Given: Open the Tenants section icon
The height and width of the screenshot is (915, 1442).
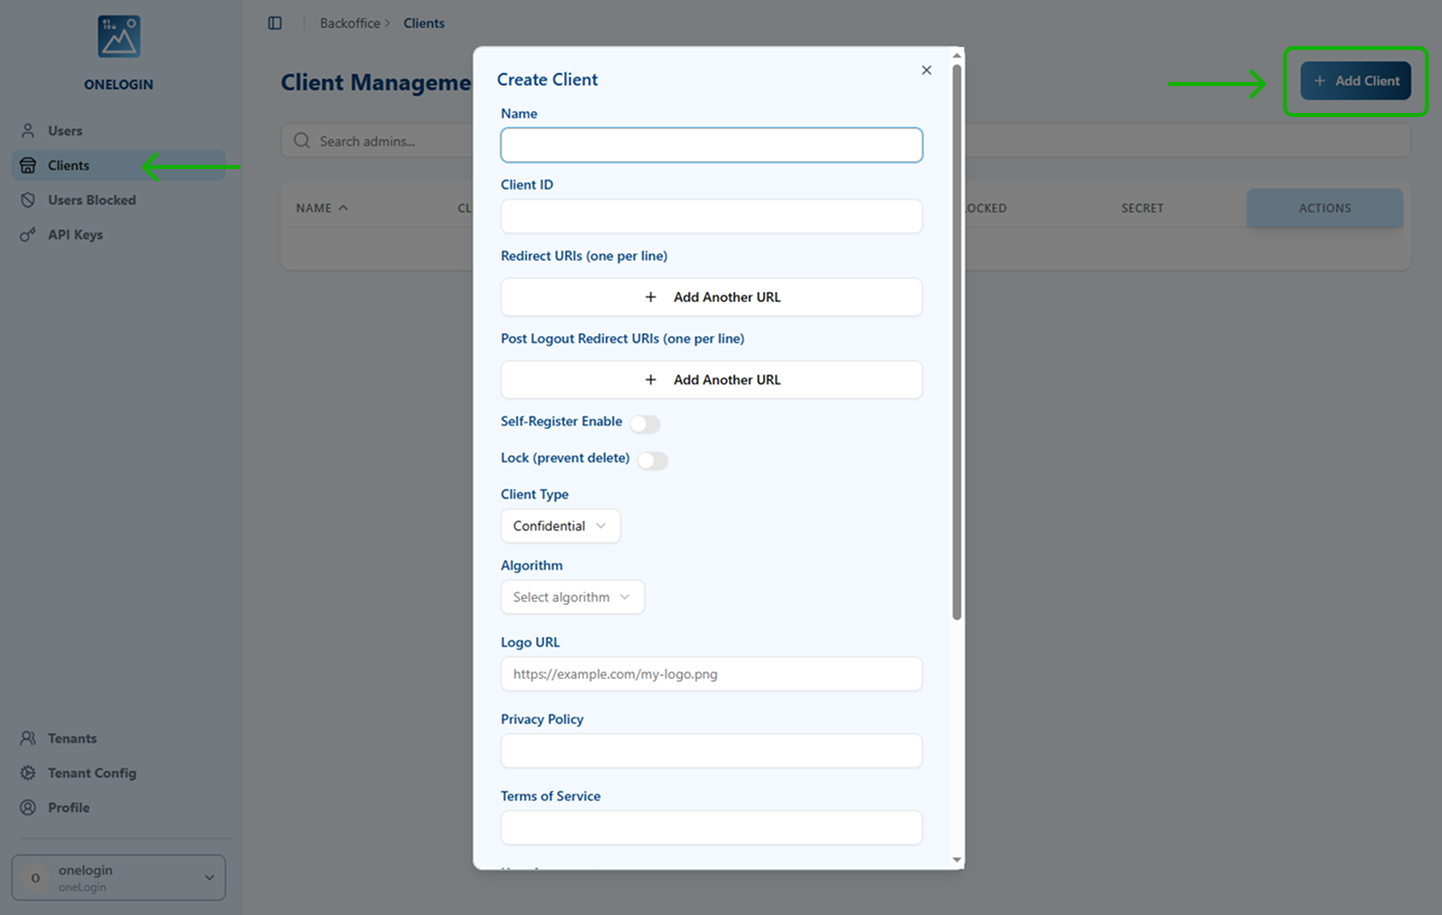Looking at the screenshot, I should 28,738.
